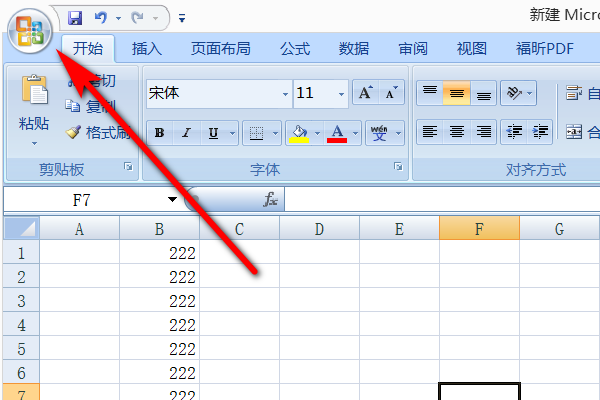Go to the 审阅 ribbon tab

click(413, 49)
